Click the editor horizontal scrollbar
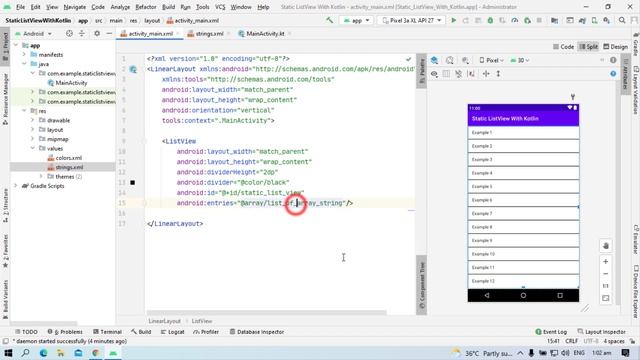 coord(267,313)
